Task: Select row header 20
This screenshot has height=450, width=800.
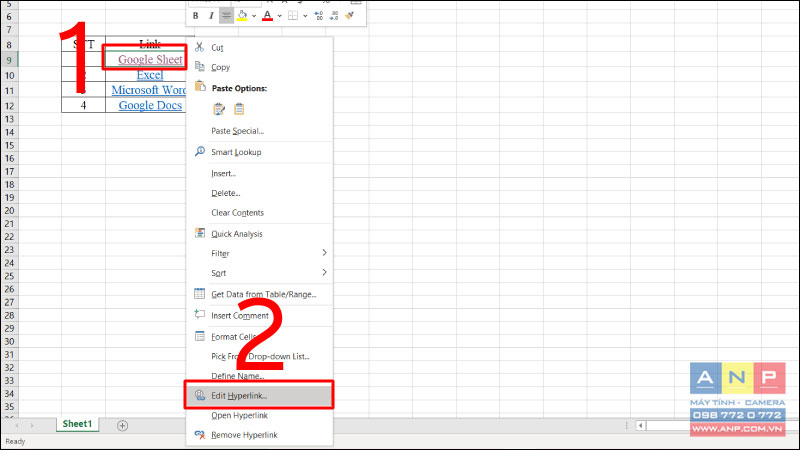Action: [9, 211]
